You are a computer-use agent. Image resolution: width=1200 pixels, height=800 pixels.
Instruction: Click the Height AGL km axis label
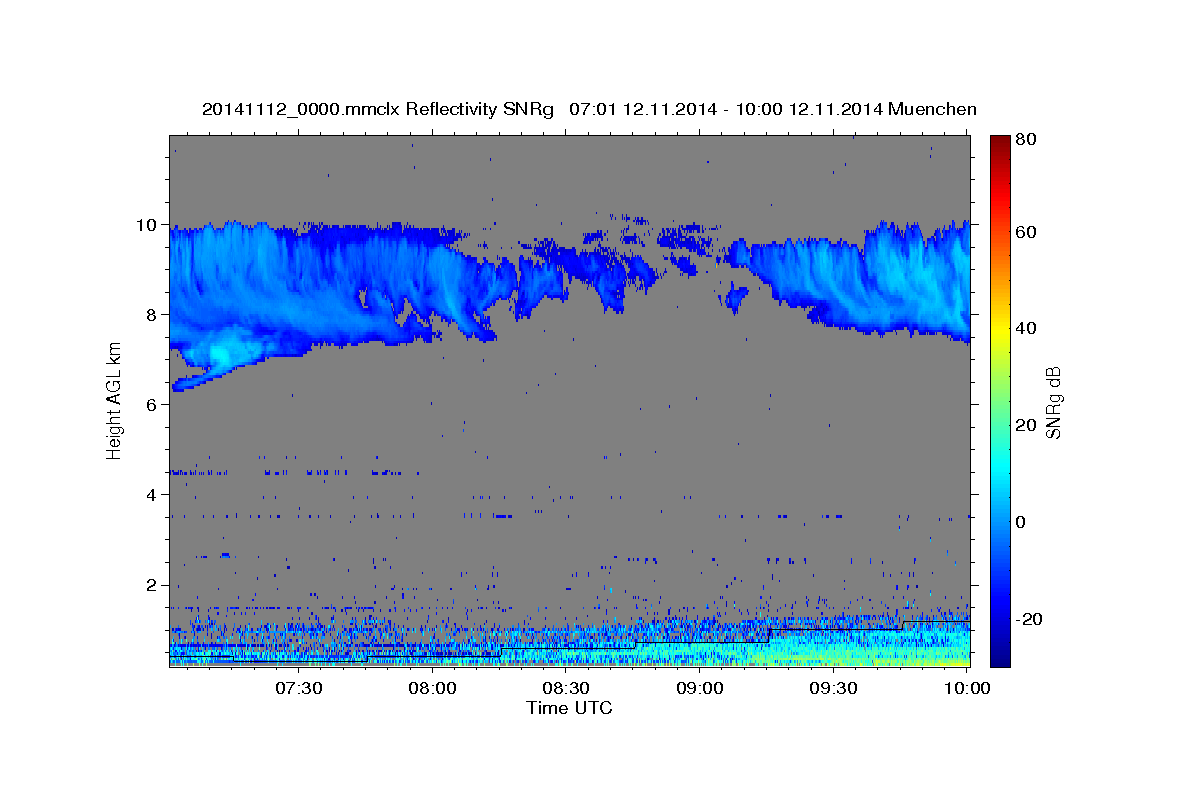click(x=113, y=401)
